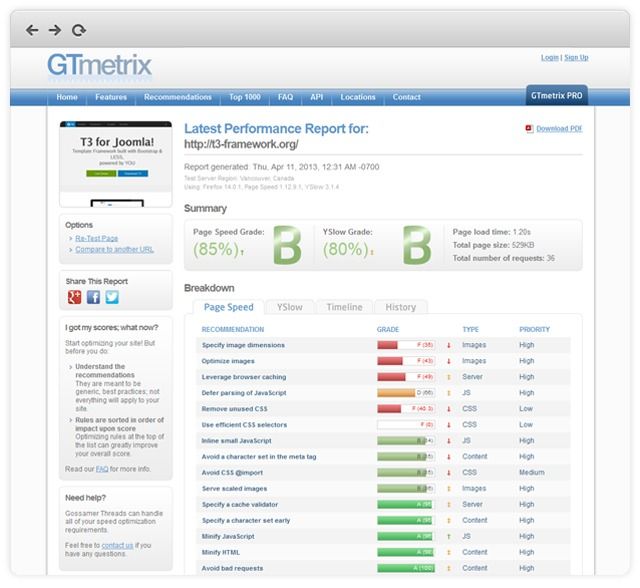Share report on Twitter

(x=112, y=297)
